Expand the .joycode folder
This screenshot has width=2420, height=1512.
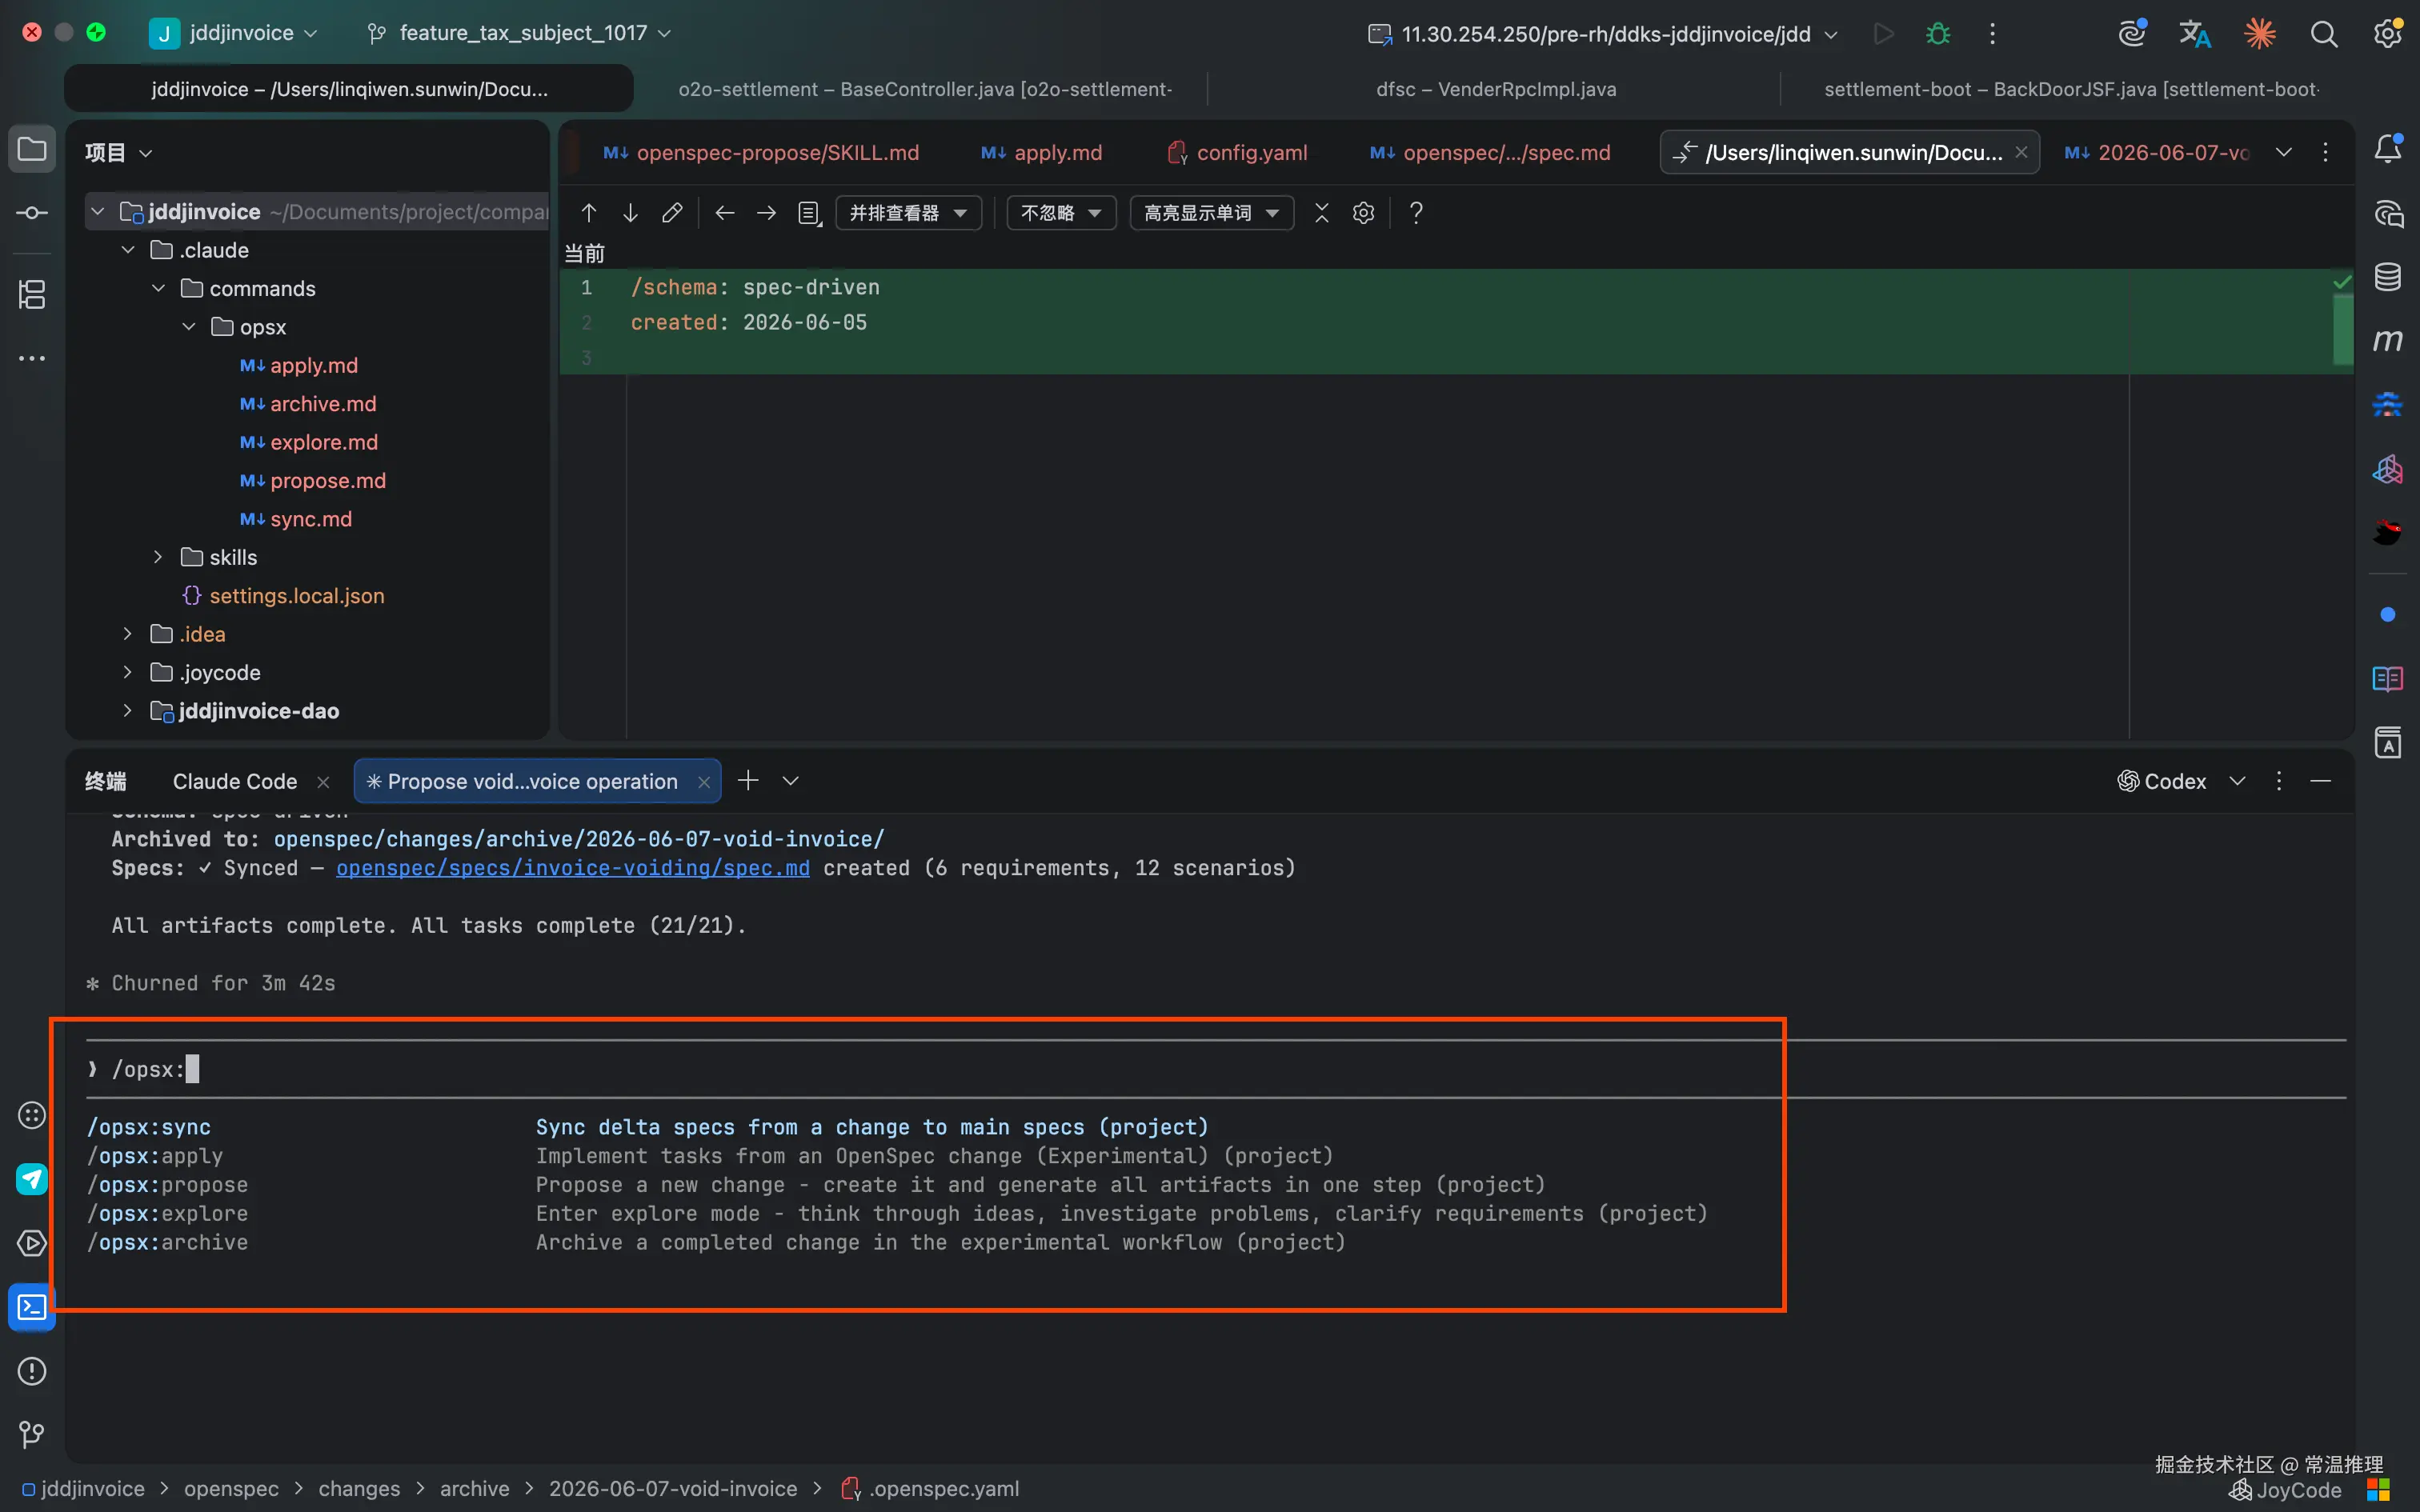tap(128, 672)
